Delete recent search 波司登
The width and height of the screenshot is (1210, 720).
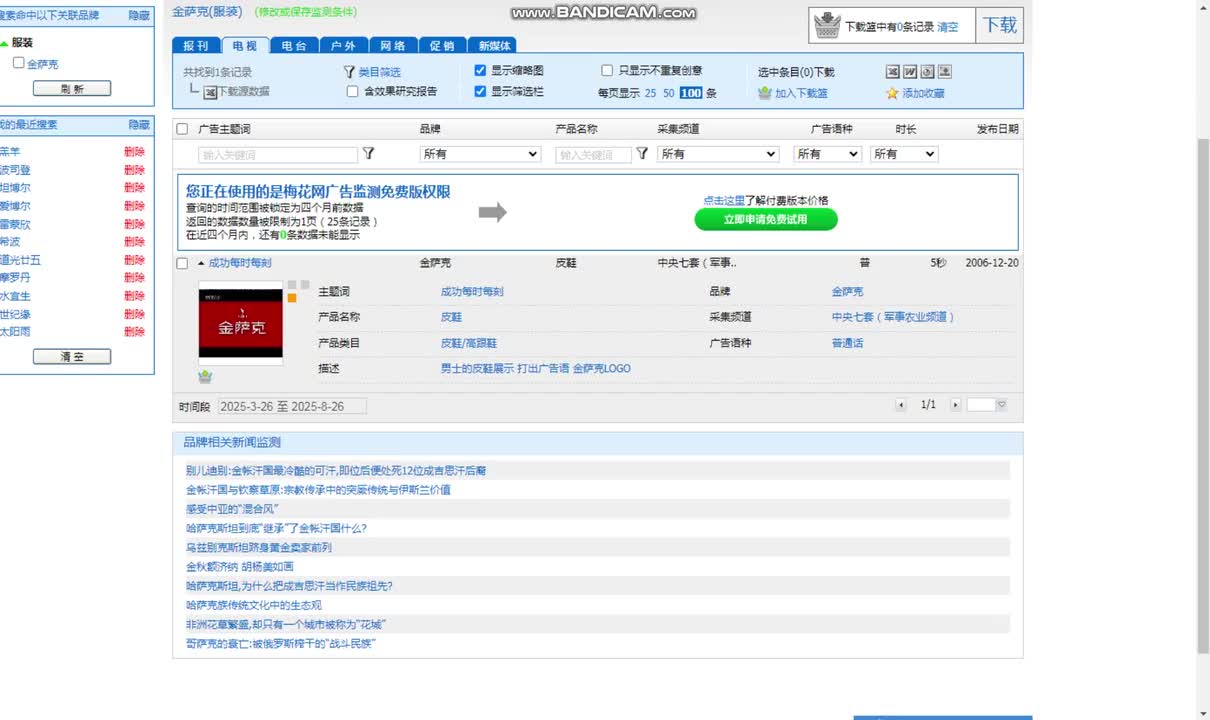tap(134, 170)
